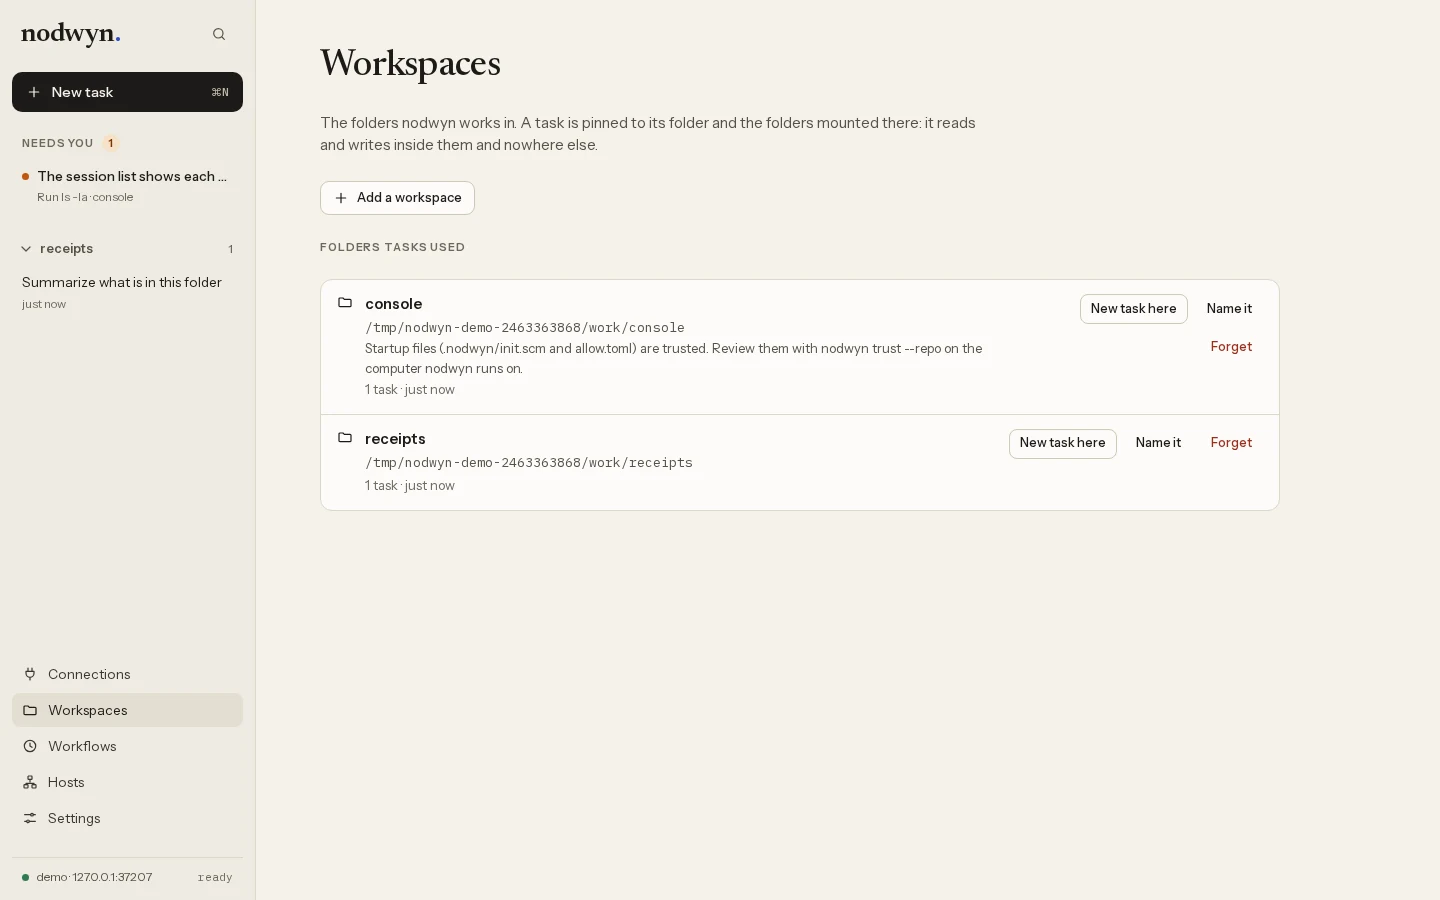
Task: Click the startup files trust notice
Action: click(x=673, y=358)
